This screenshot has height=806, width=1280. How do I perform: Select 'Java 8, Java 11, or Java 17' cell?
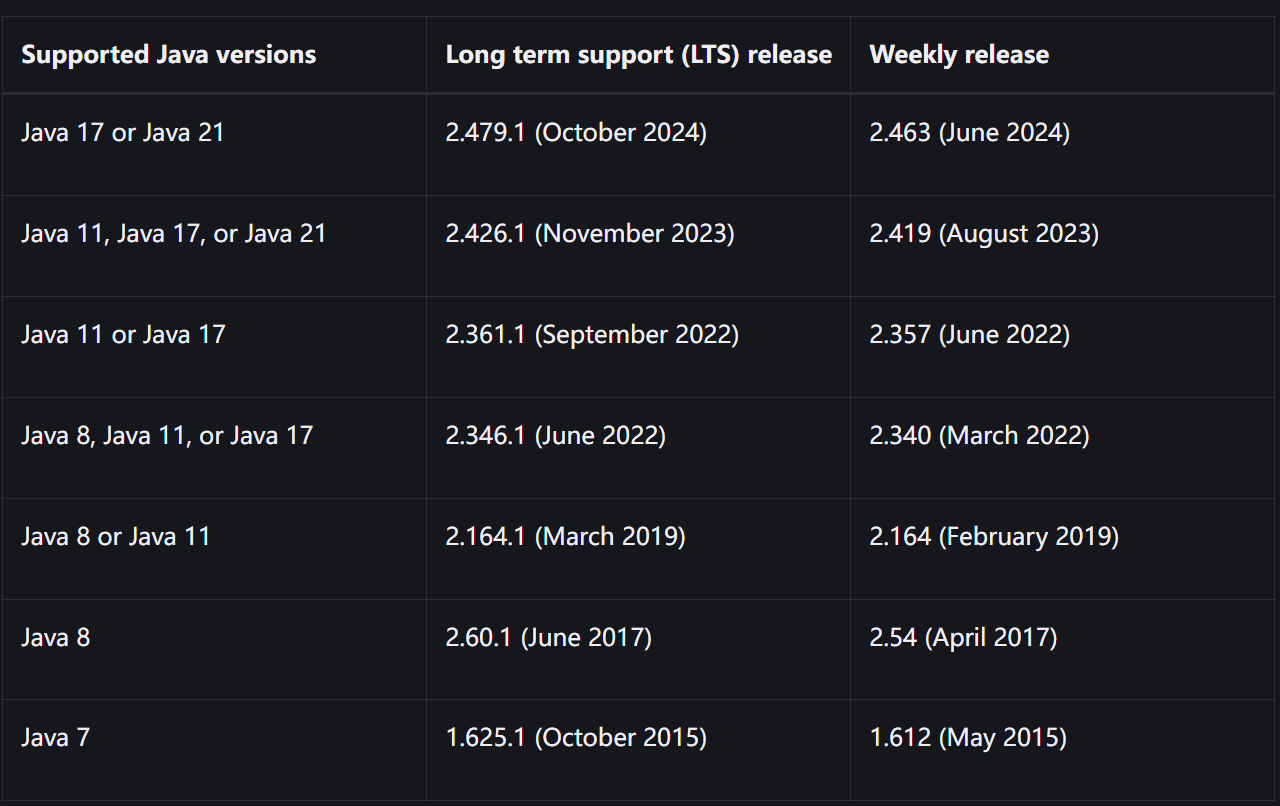point(167,436)
